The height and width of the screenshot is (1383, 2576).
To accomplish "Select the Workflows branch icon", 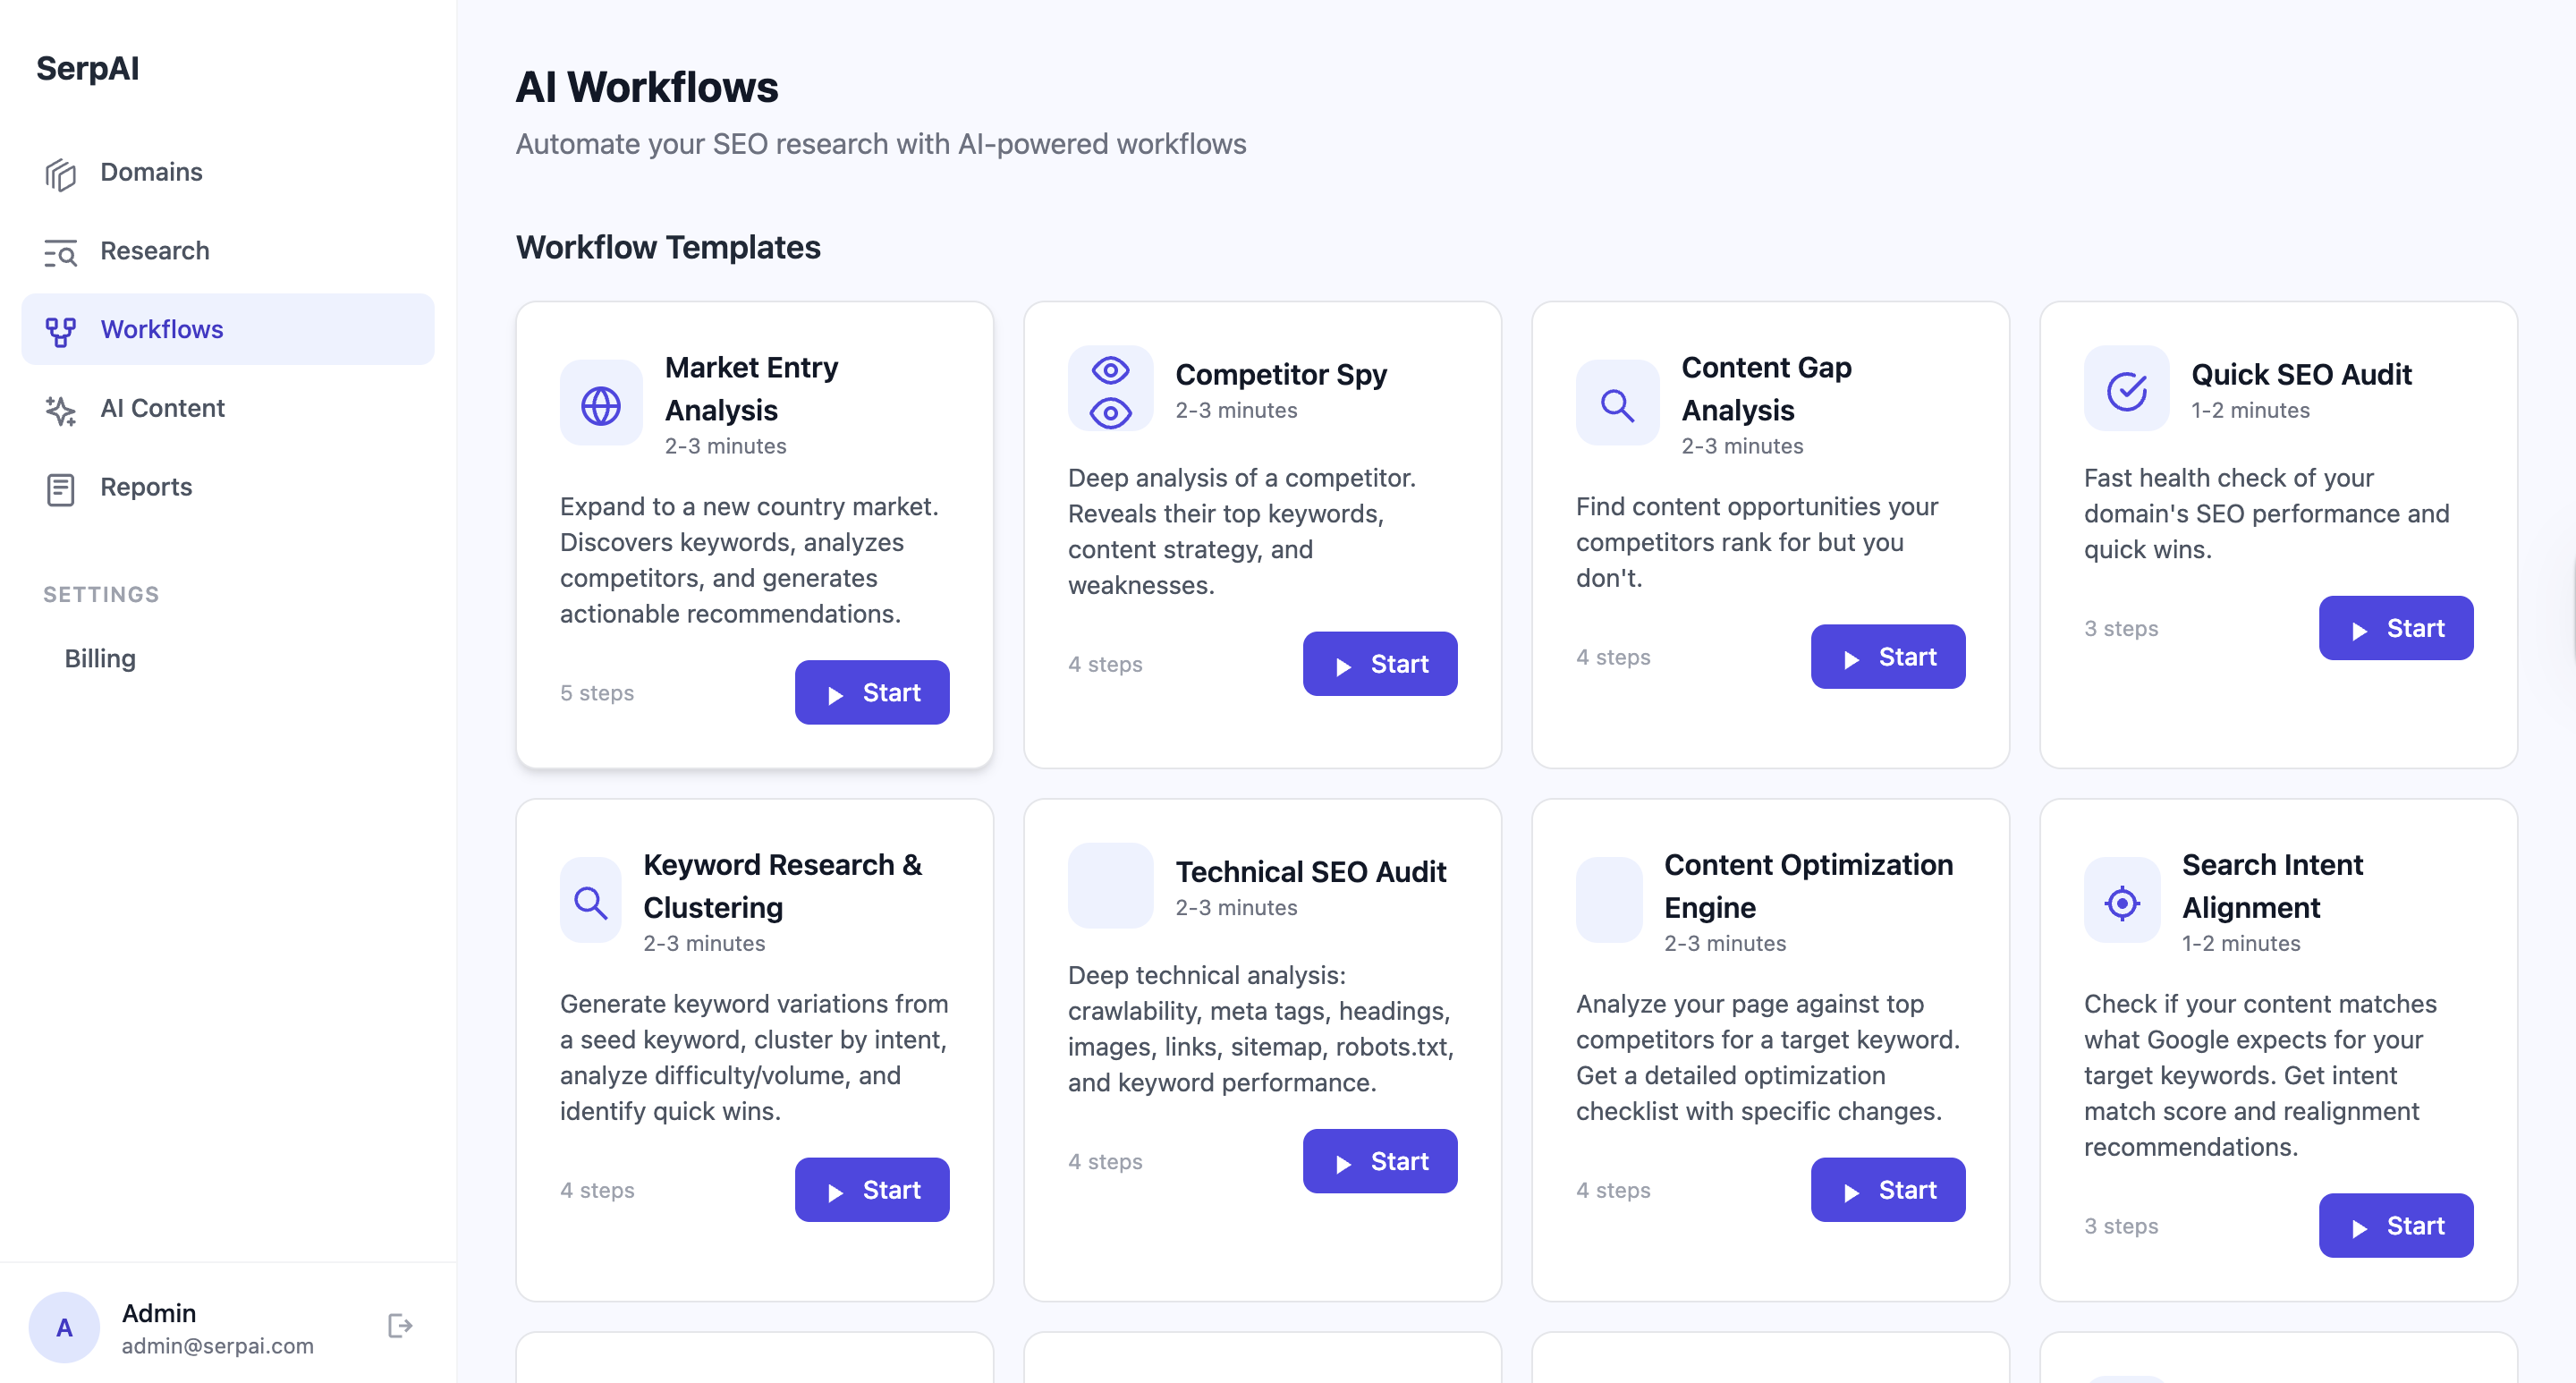I will (x=60, y=329).
